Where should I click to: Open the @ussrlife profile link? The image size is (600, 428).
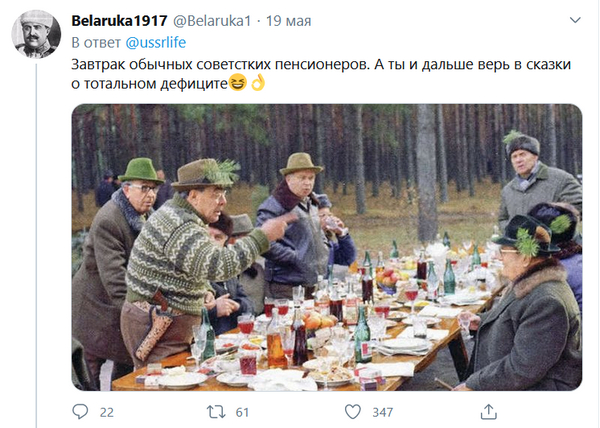point(156,42)
